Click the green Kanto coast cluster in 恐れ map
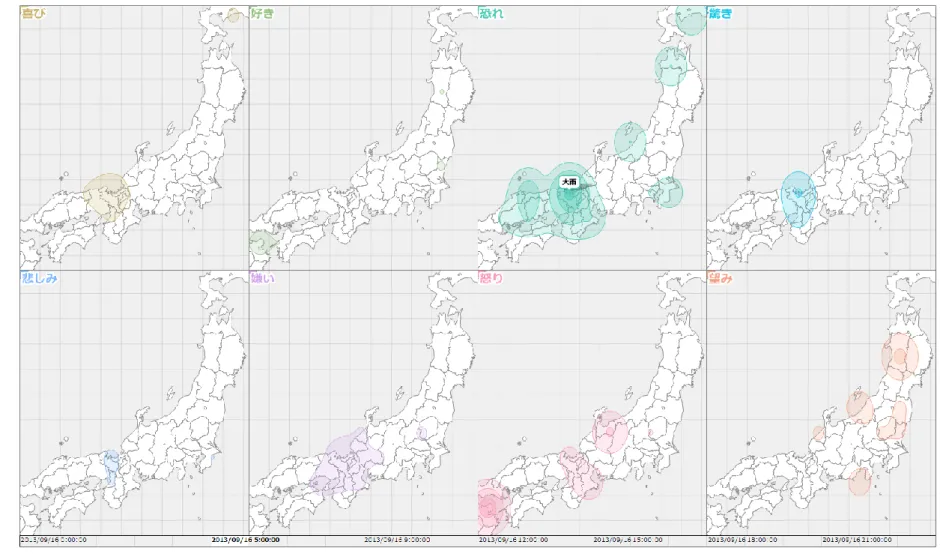 coord(667,192)
